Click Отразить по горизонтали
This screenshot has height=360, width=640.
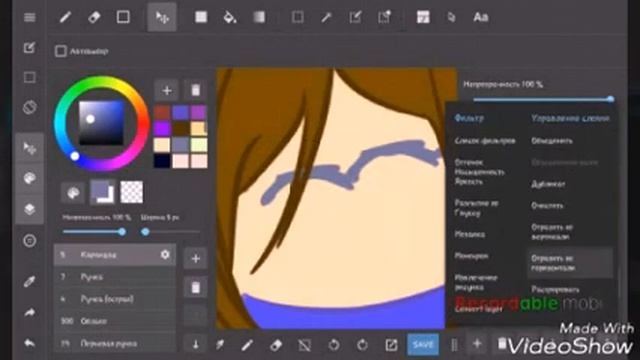coord(570,263)
